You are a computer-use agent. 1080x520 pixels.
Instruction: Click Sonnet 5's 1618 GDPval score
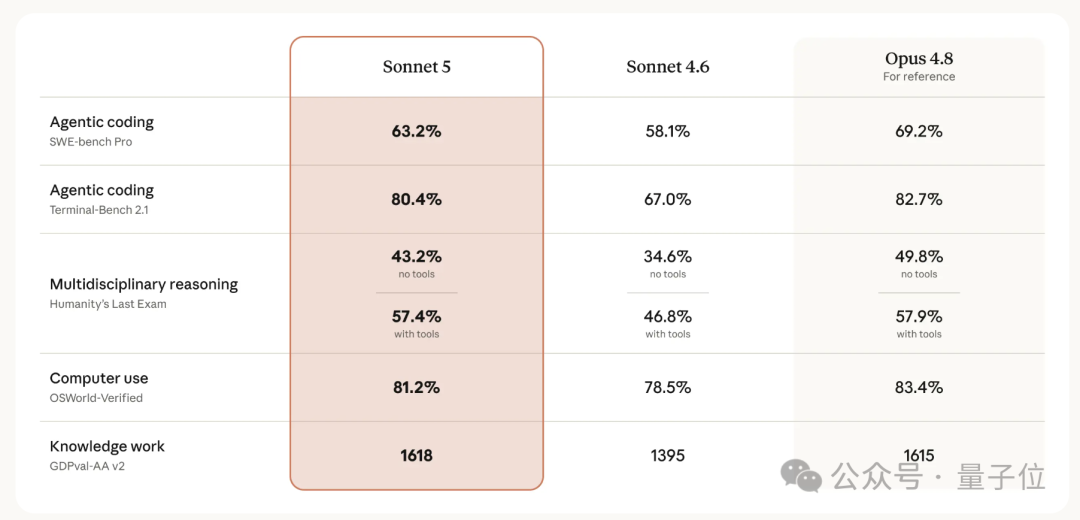(417, 456)
